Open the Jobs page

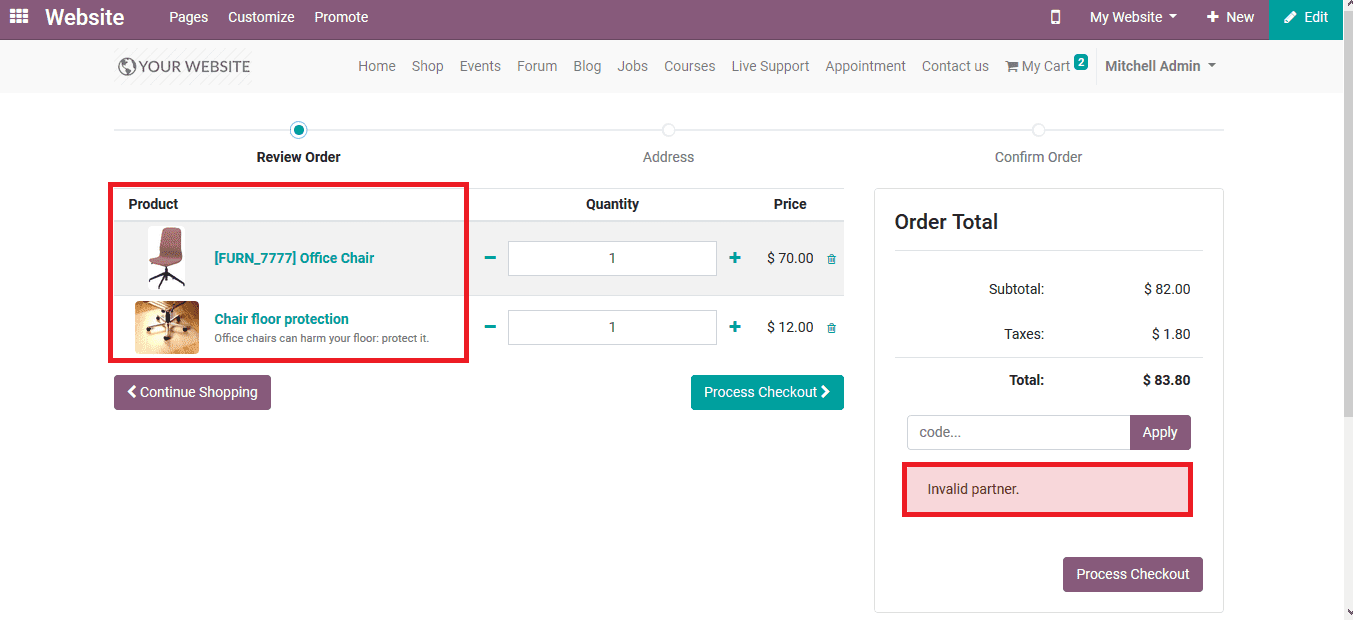633,66
